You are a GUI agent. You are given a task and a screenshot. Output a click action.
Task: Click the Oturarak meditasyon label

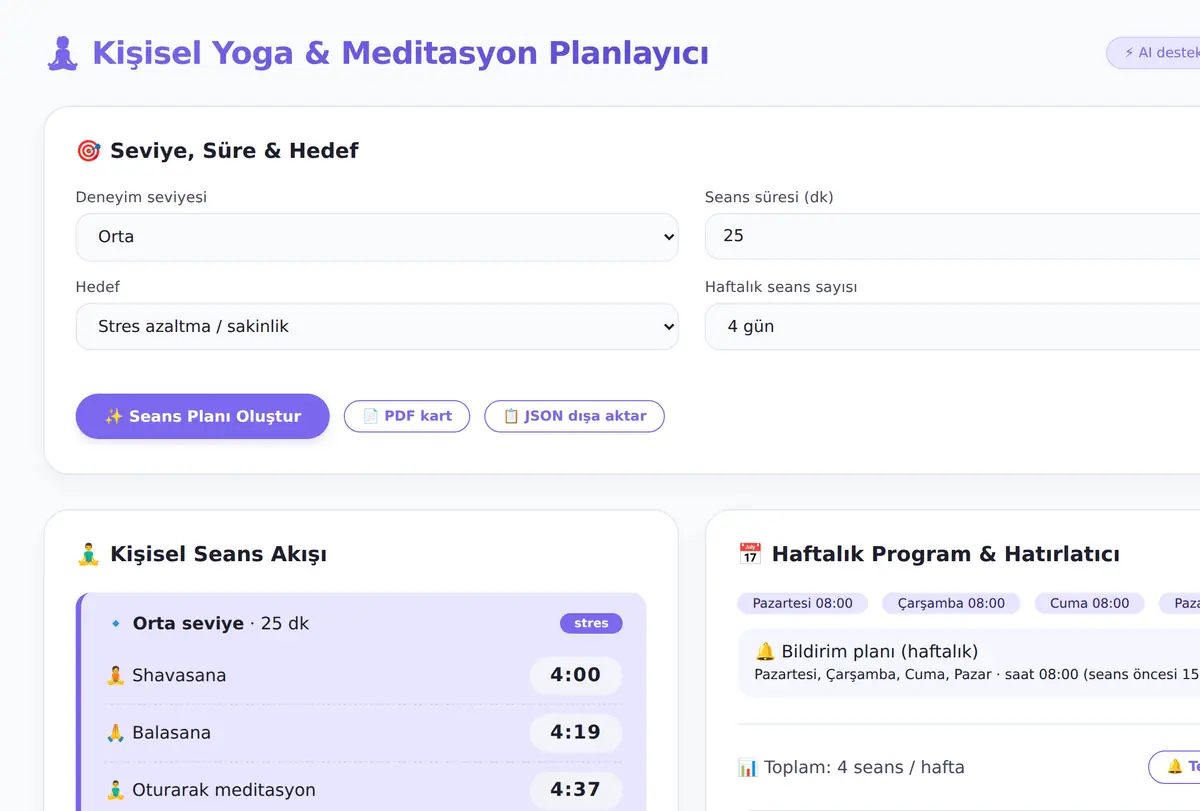click(x=224, y=790)
